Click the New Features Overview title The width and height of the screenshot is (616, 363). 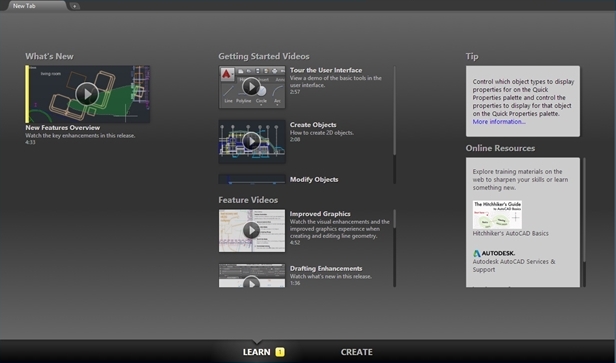[62, 128]
